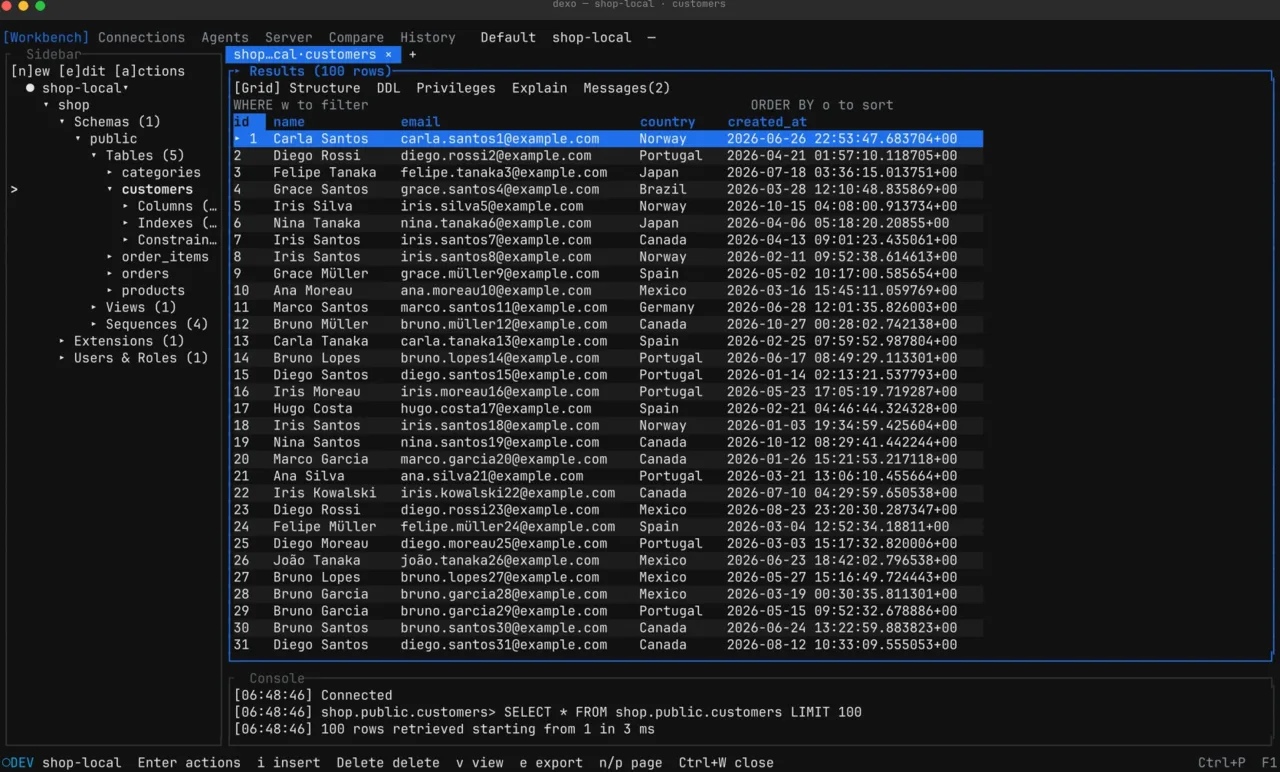Open the sidebar [a]ctions menu
This screenshot has height=772, width=1280.
coord(149,72)
